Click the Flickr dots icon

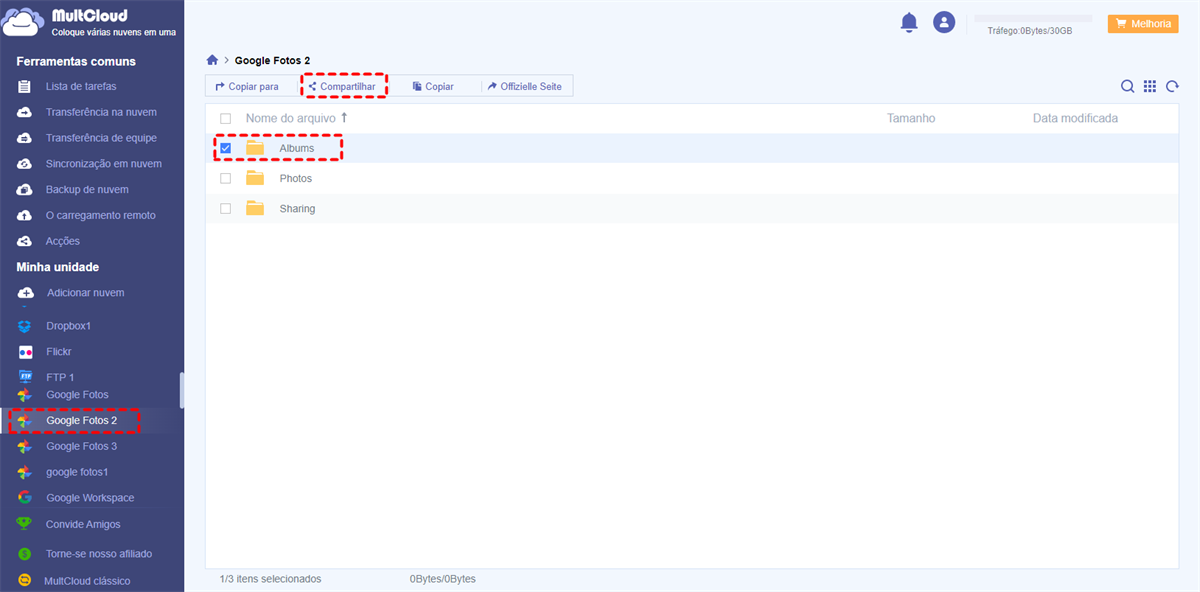pos(25,352)
